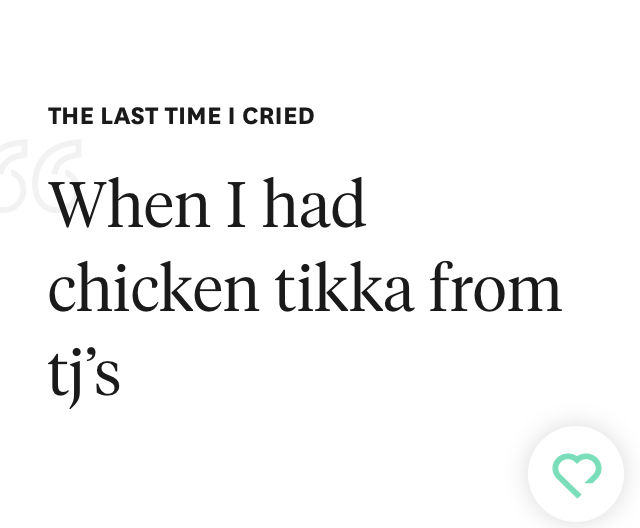
Task: Click the words 'When I had'
Action: tap(207, 203)
